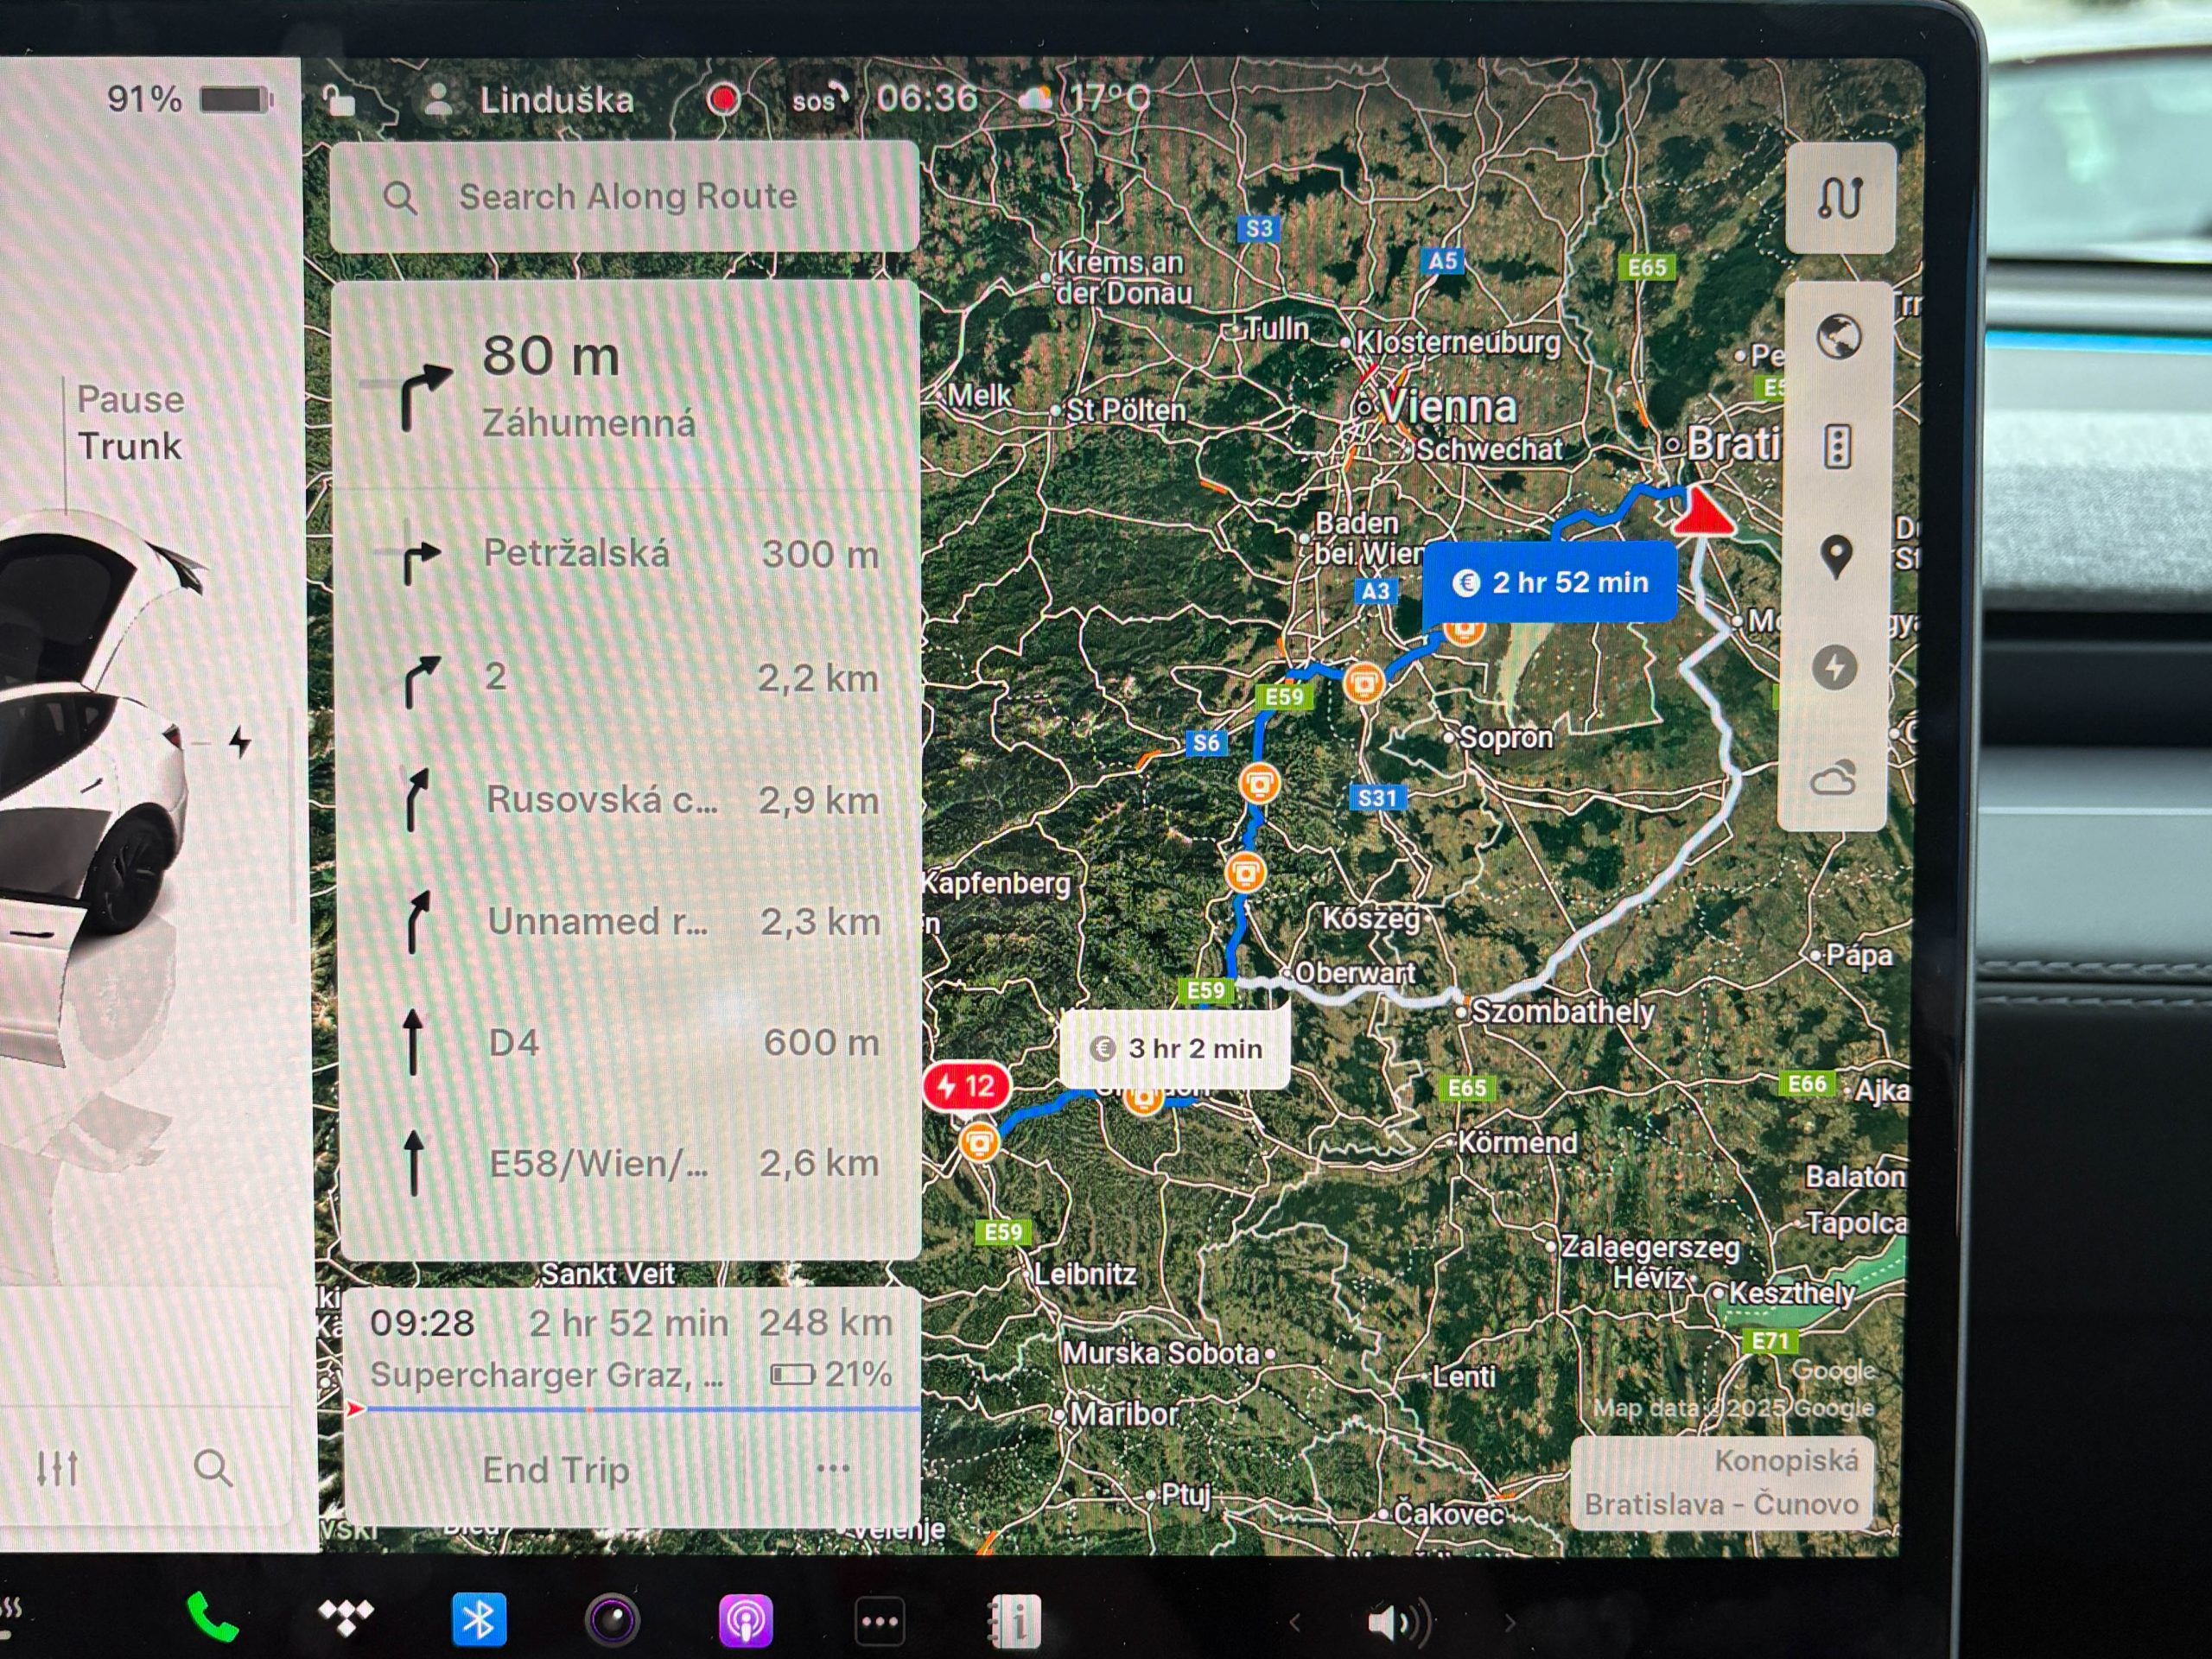
Task: Increase volume with right arrow
Action: (1510, 1622)
